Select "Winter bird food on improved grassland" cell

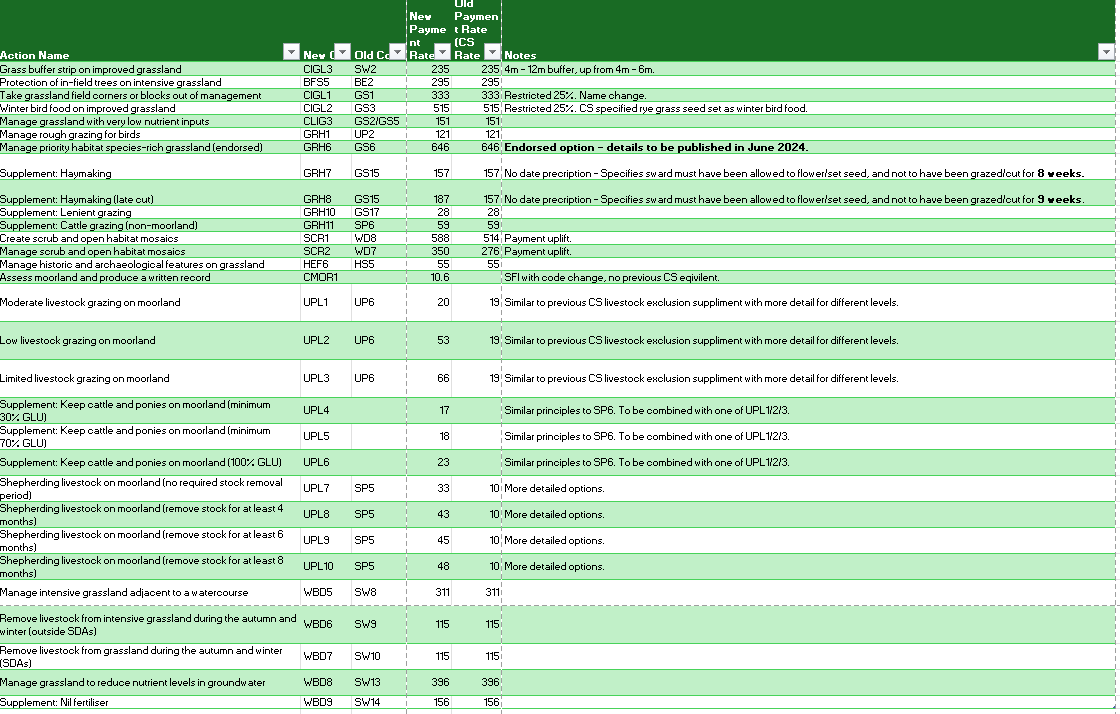pyautogui.click(x=150, y=109)
